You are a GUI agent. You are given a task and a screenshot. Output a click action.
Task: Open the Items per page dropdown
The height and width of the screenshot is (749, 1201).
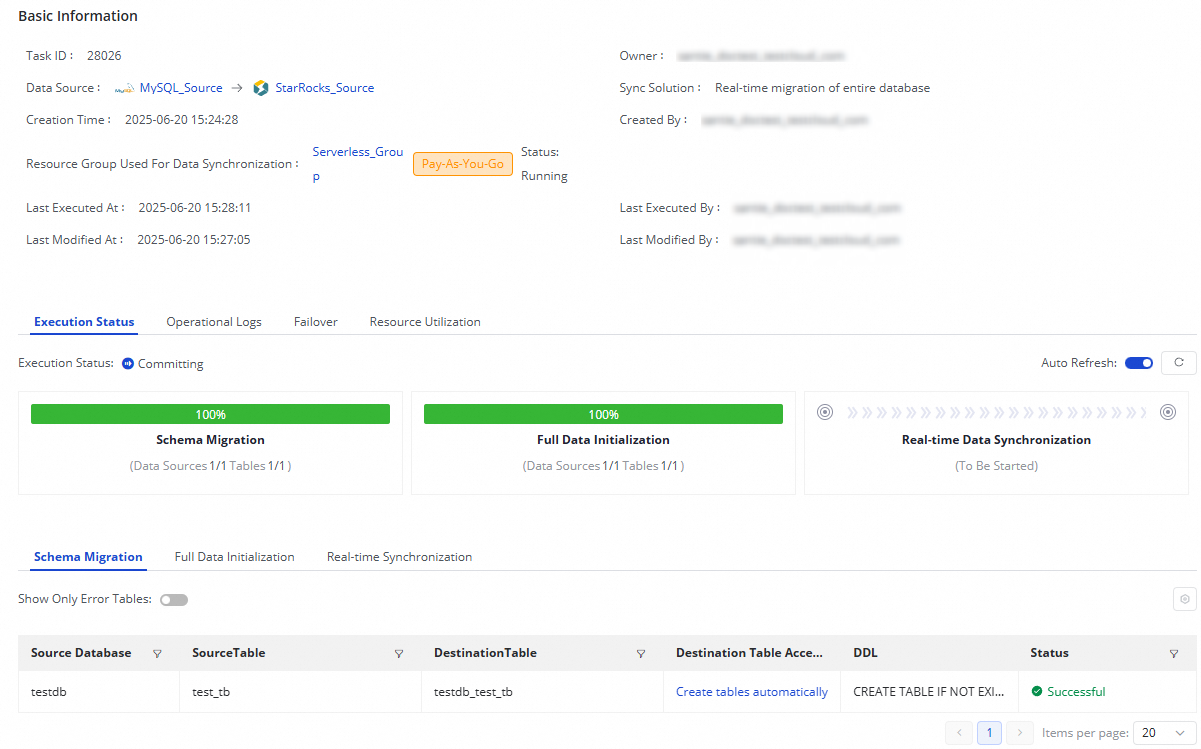click(x=1164, y=733)
